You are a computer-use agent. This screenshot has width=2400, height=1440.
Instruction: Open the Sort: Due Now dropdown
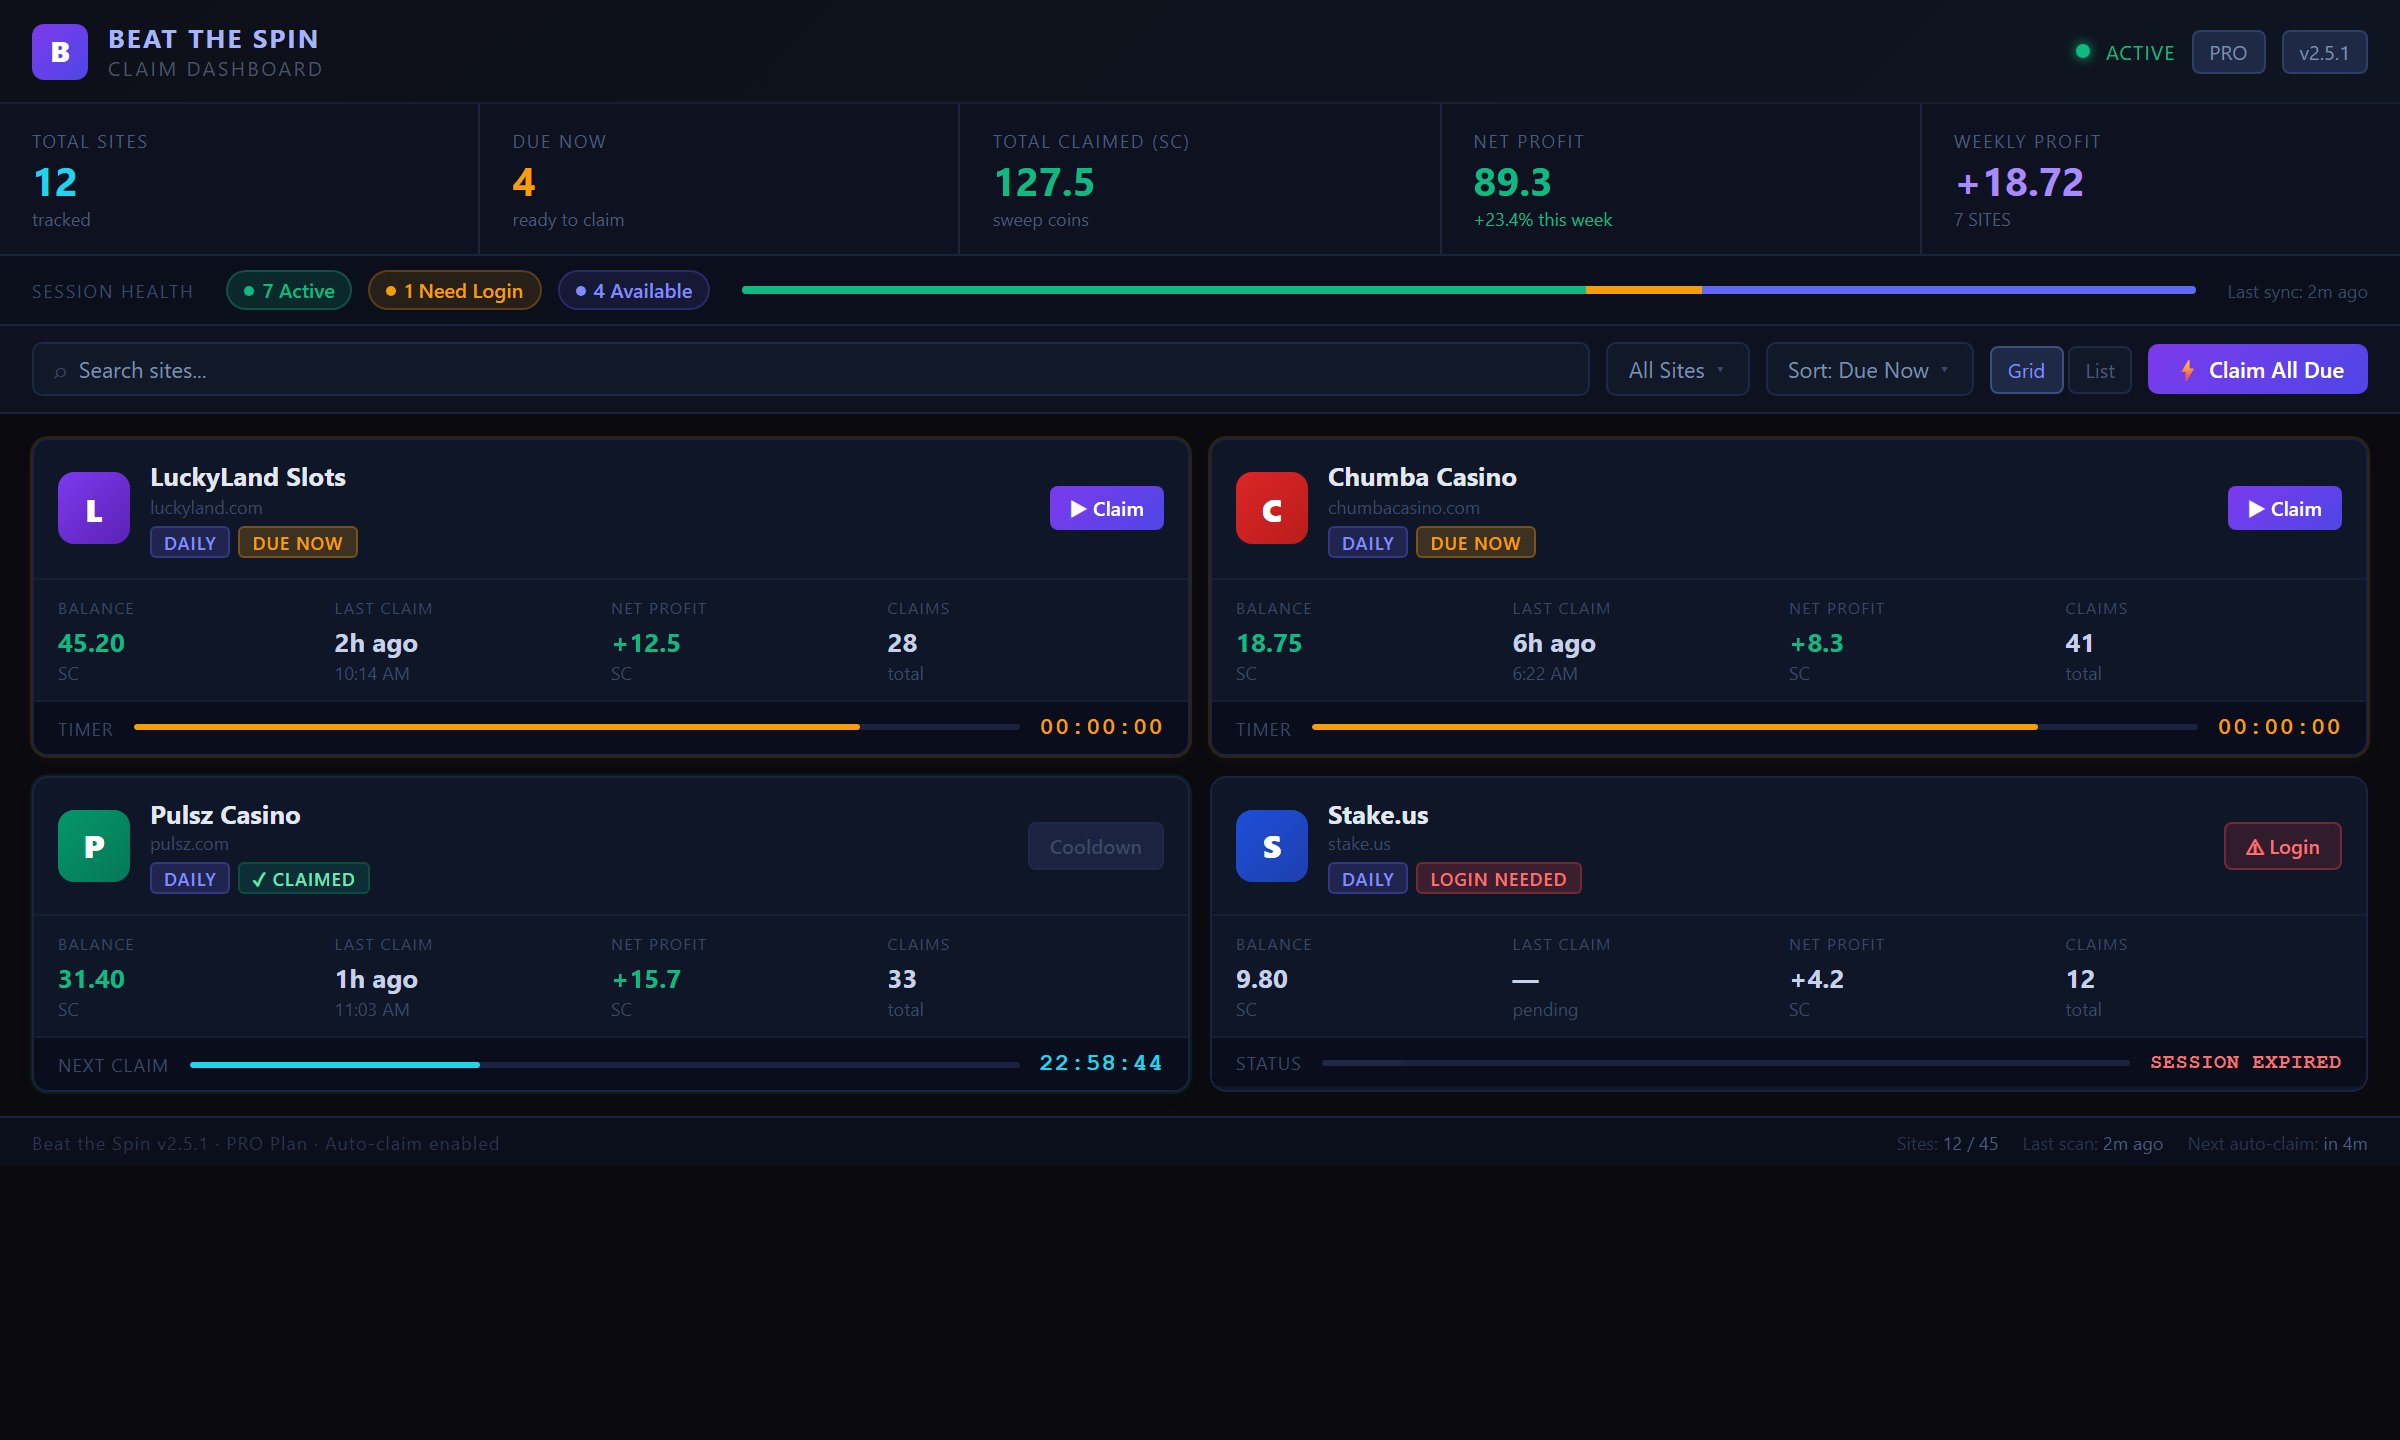point(1868,369)
